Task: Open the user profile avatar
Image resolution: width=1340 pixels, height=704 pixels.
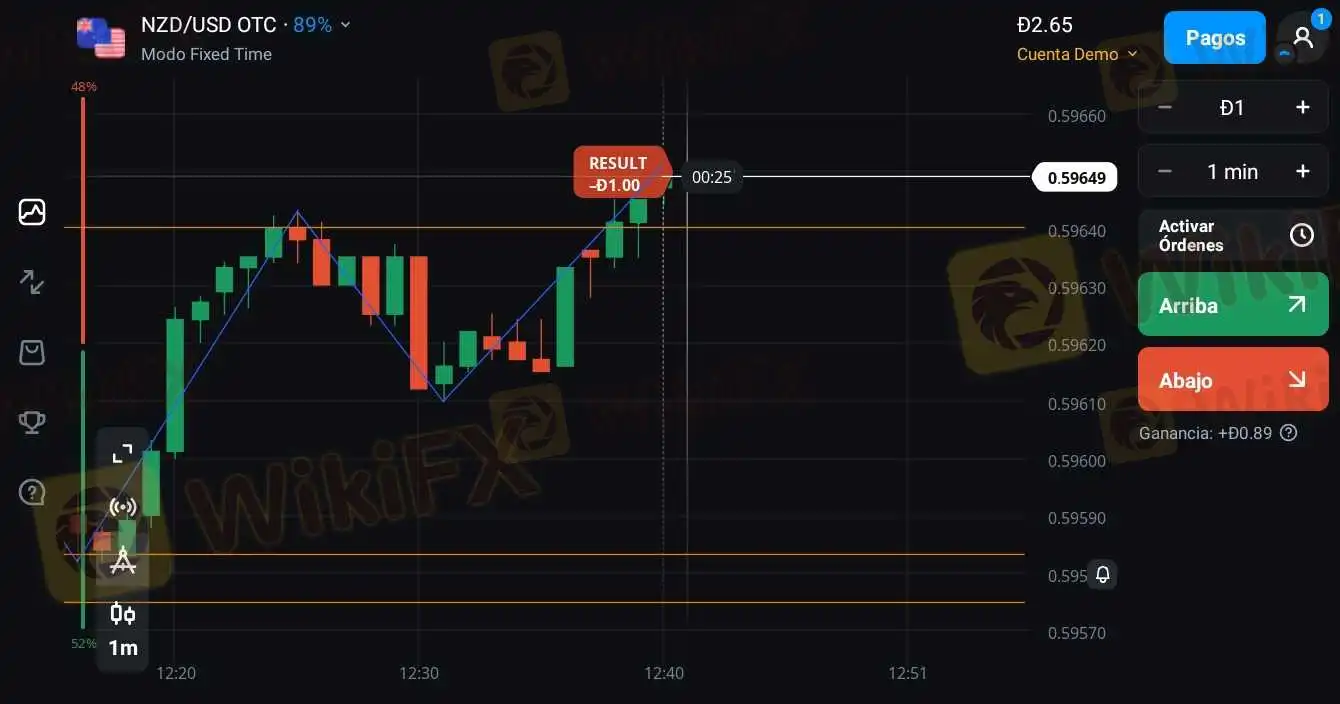Action: pos(1302,38)
